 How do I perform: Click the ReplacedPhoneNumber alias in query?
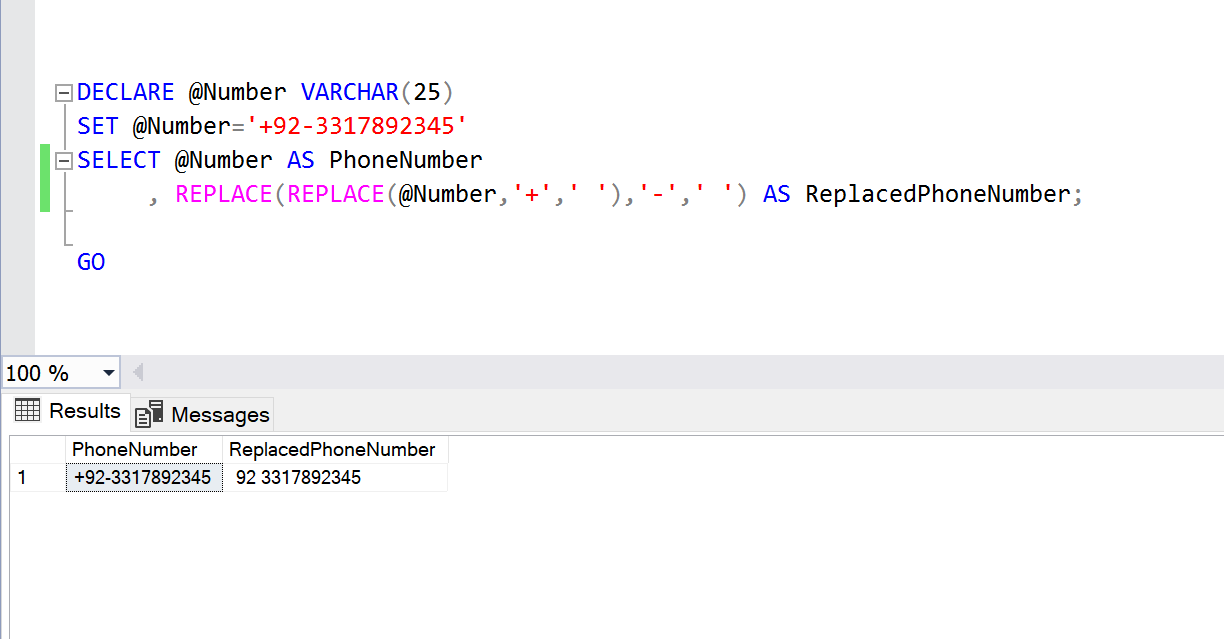click(937, 194)
